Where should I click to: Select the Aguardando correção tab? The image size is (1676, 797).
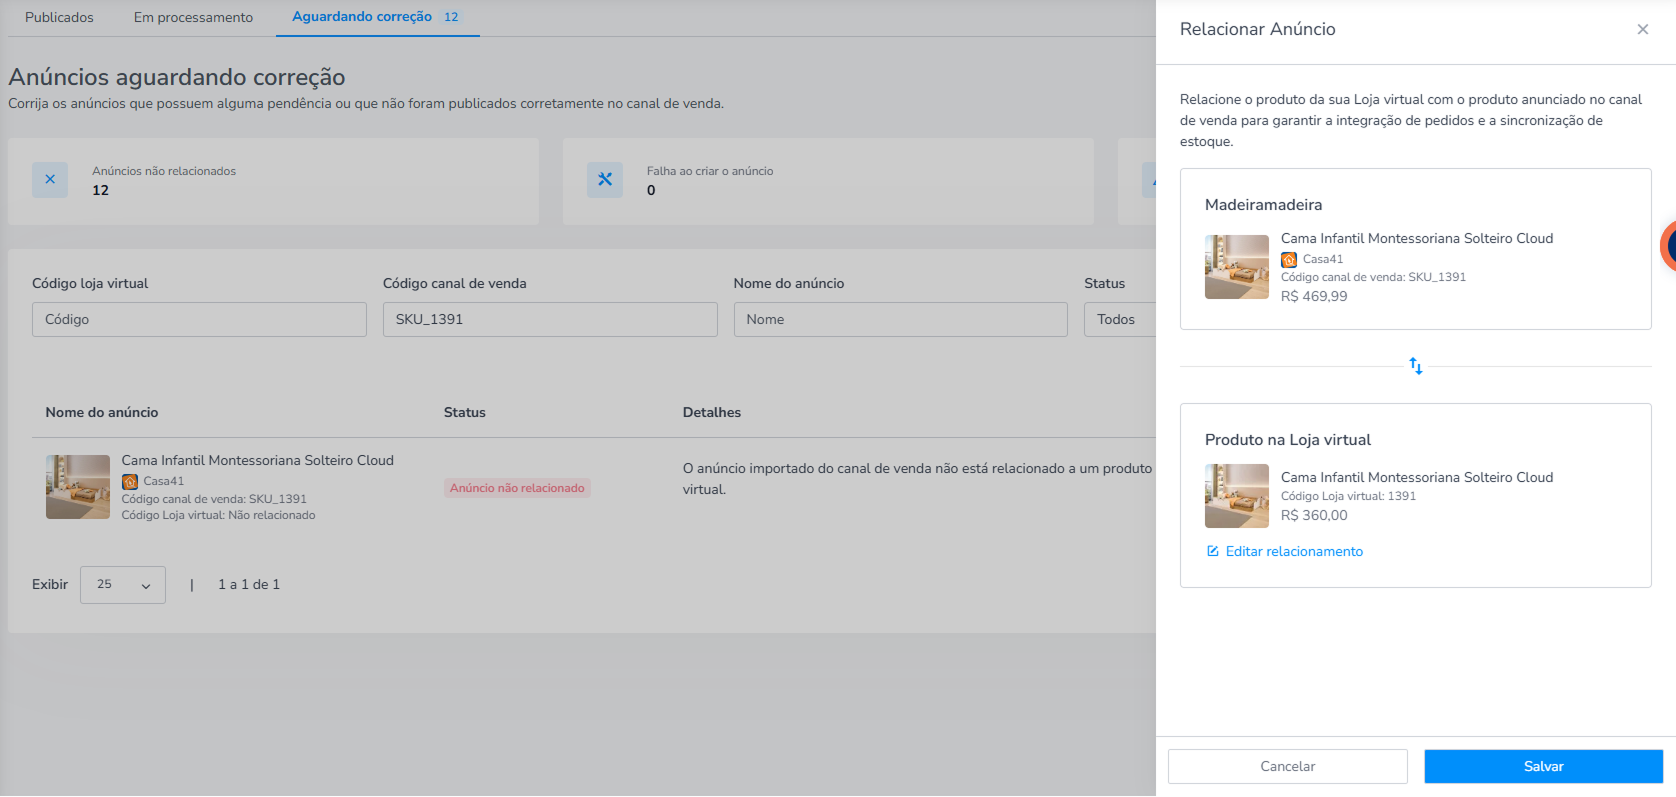pyautogui.click(x=377, y=17)
